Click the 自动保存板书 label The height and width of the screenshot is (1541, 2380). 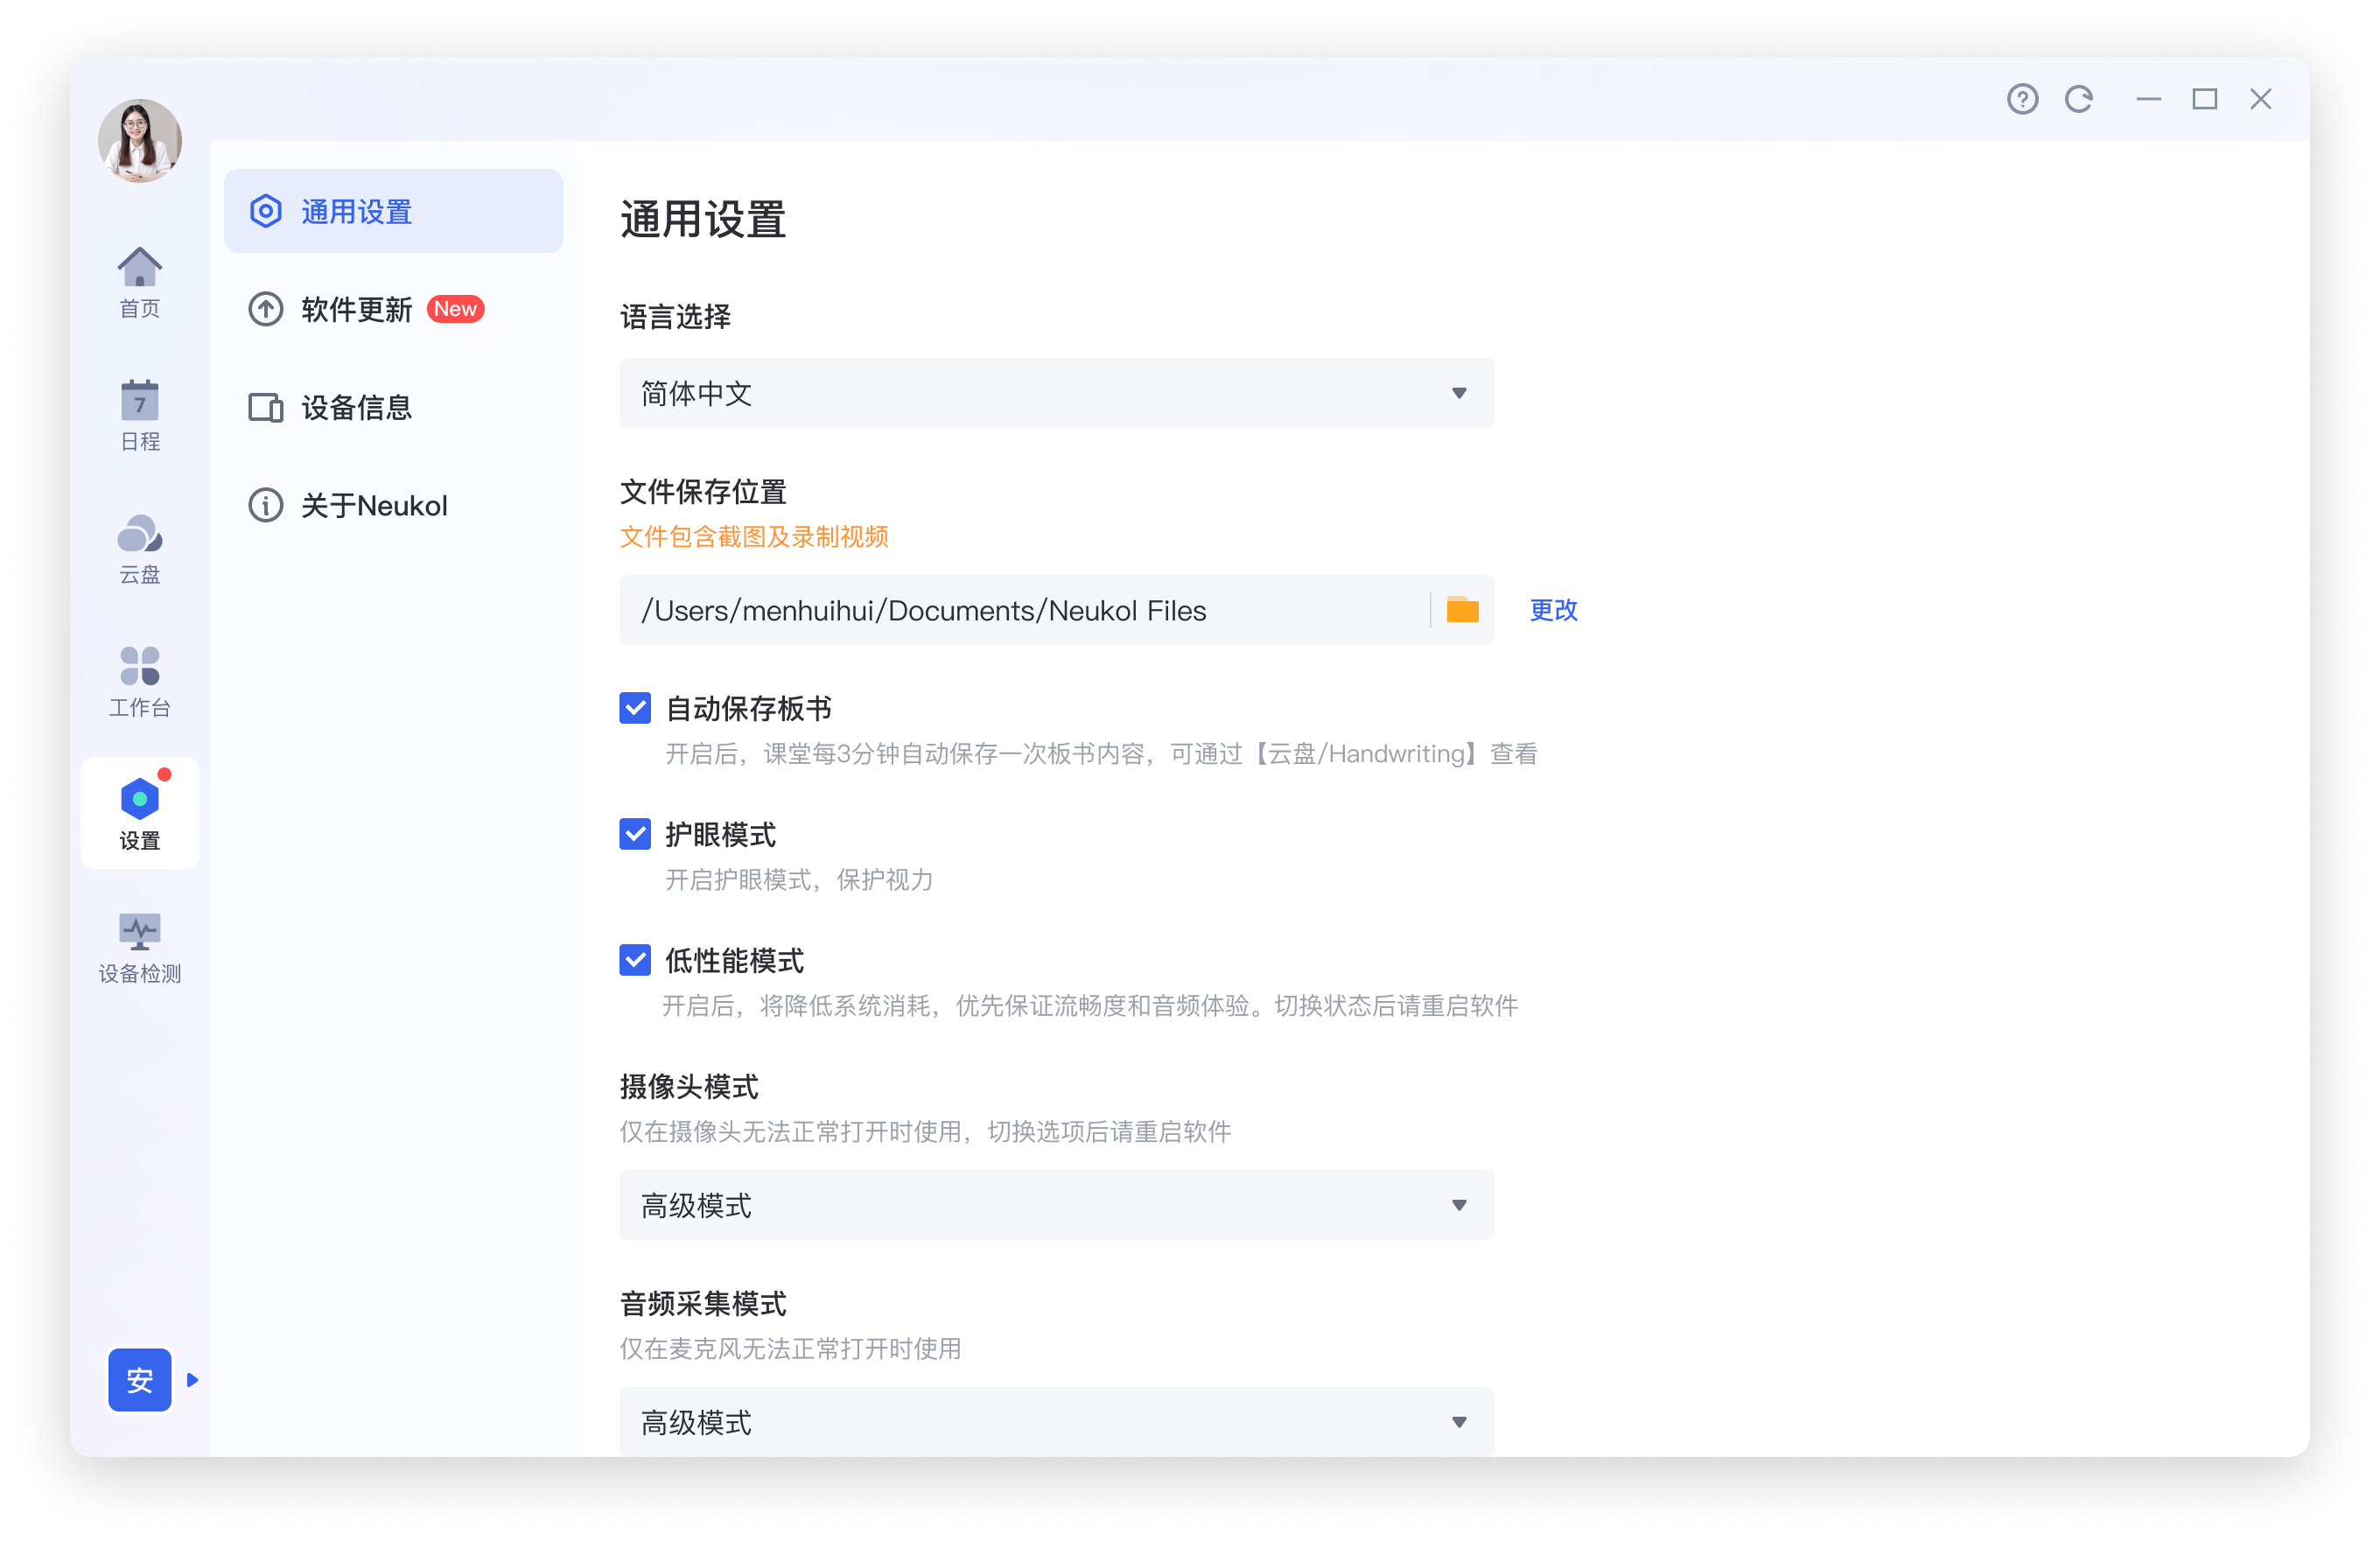pyautogui.click(x=749, y=709)
